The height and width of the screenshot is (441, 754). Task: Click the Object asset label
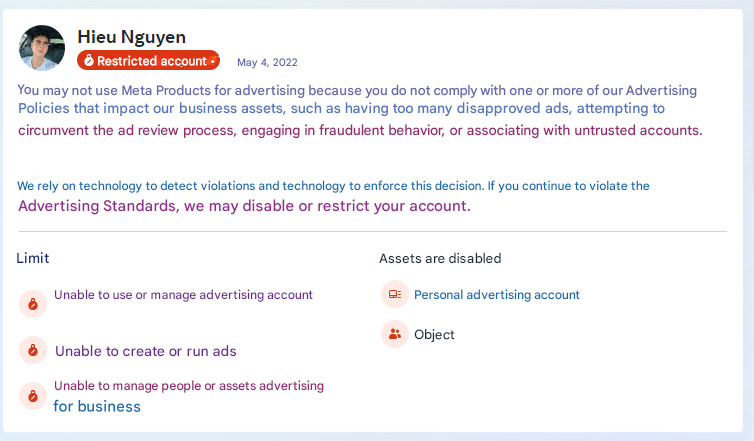434,335
